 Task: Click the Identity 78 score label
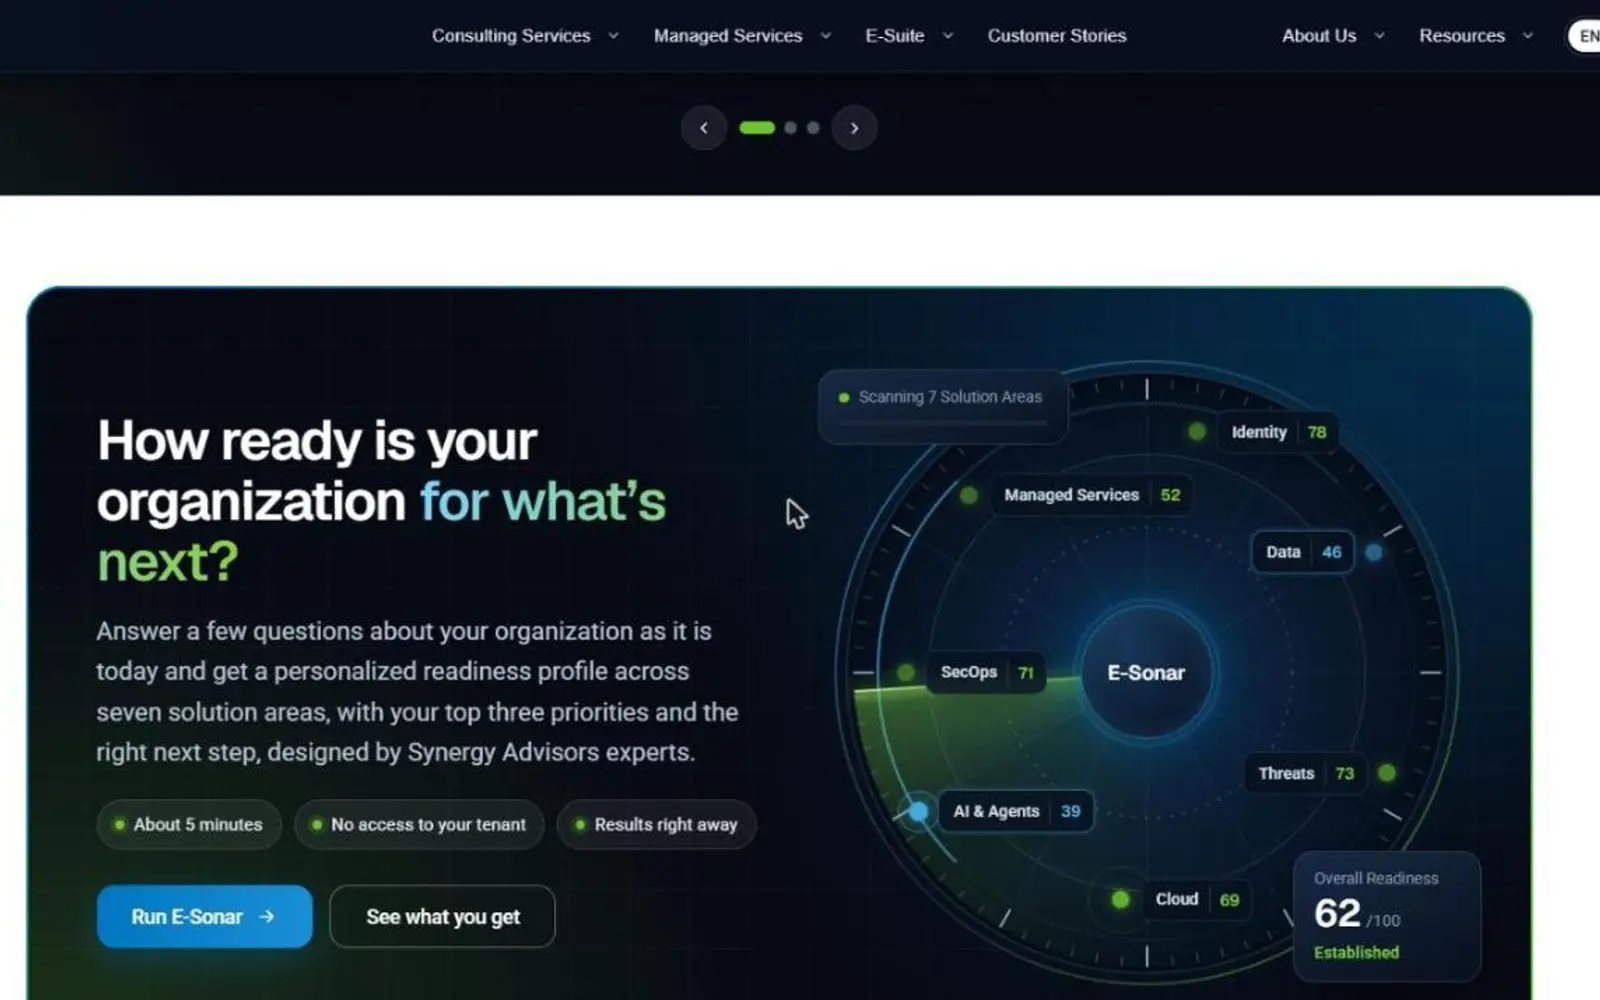tap(1278, 432)
